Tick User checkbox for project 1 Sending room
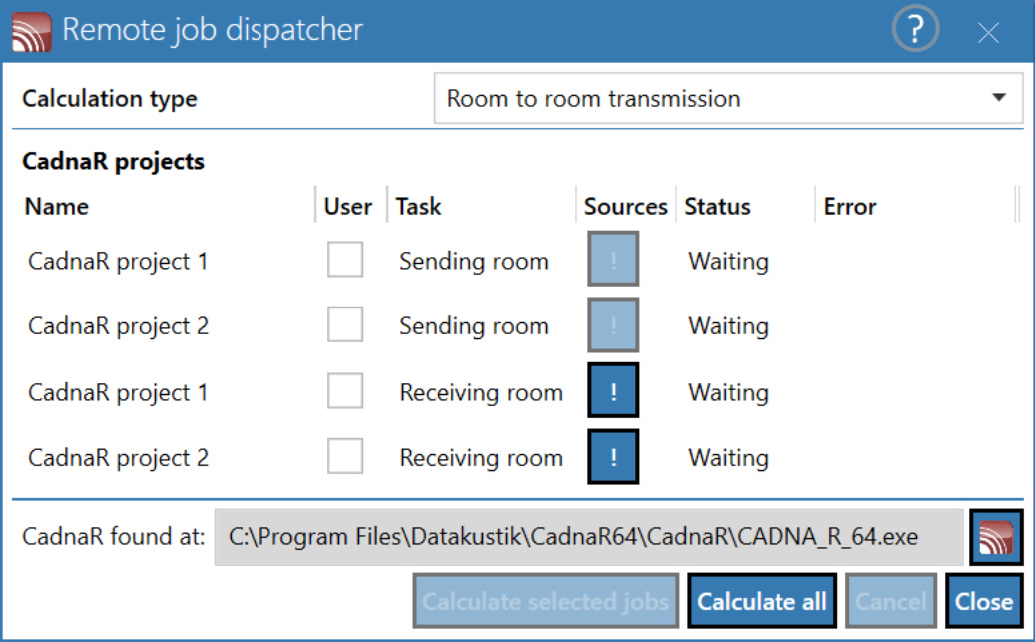The width and height of the screenshot is (1035, 642). (345, 259)
